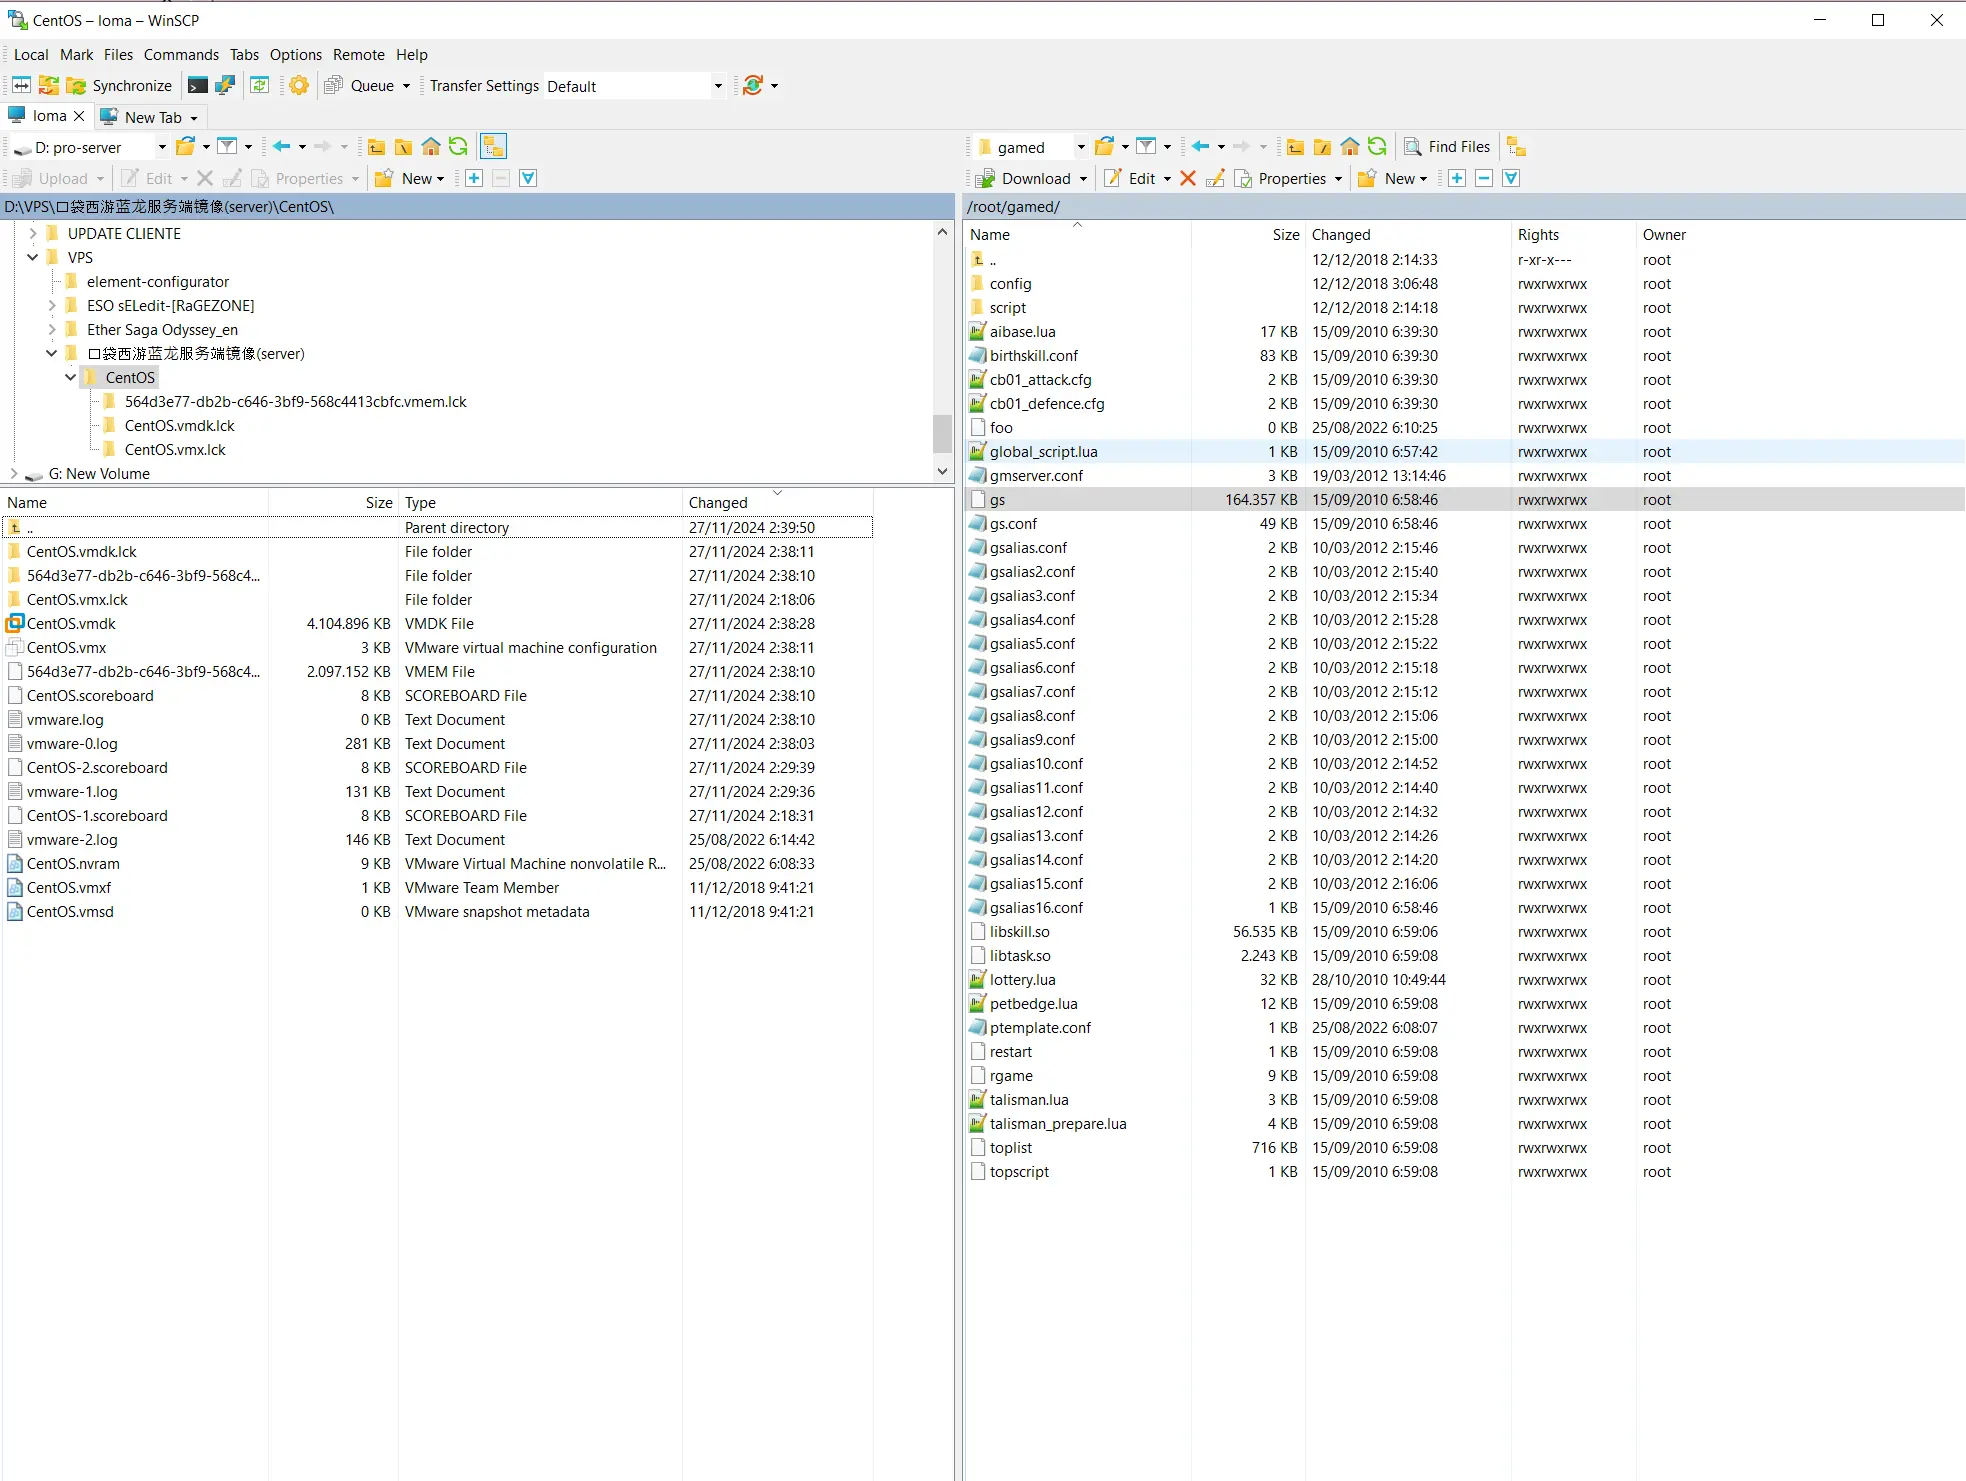Expand the Queue dropdown arrow
This screenshot has width=1966, height=1481.
click(x=407, y=86)
